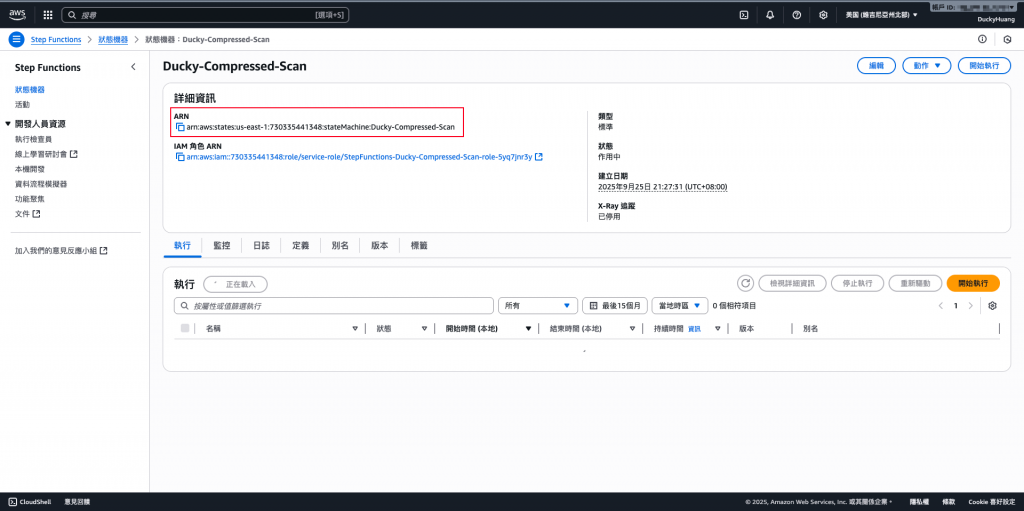Open 狀態機器 in the sidebar
1024x511 pixels.
tap(30, 90)
